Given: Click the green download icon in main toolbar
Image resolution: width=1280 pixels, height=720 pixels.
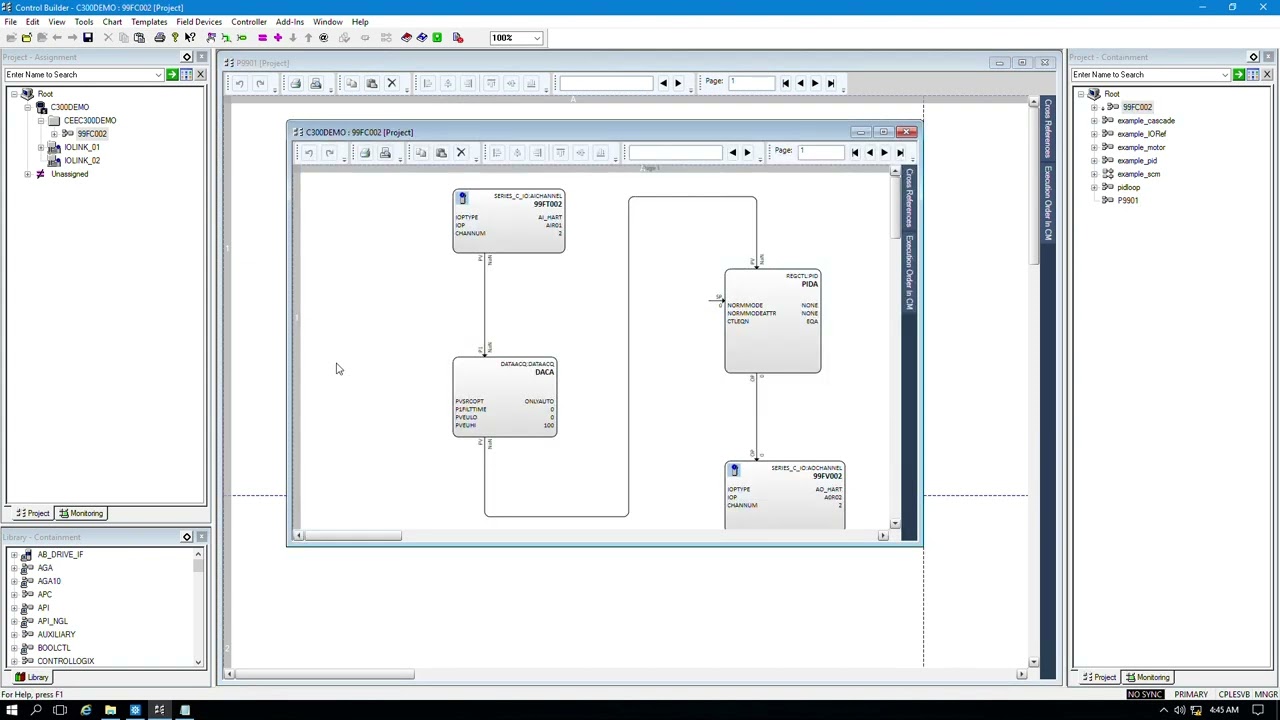Looking at the screenshot, I should pyautogui.click(x=437, y=38).
